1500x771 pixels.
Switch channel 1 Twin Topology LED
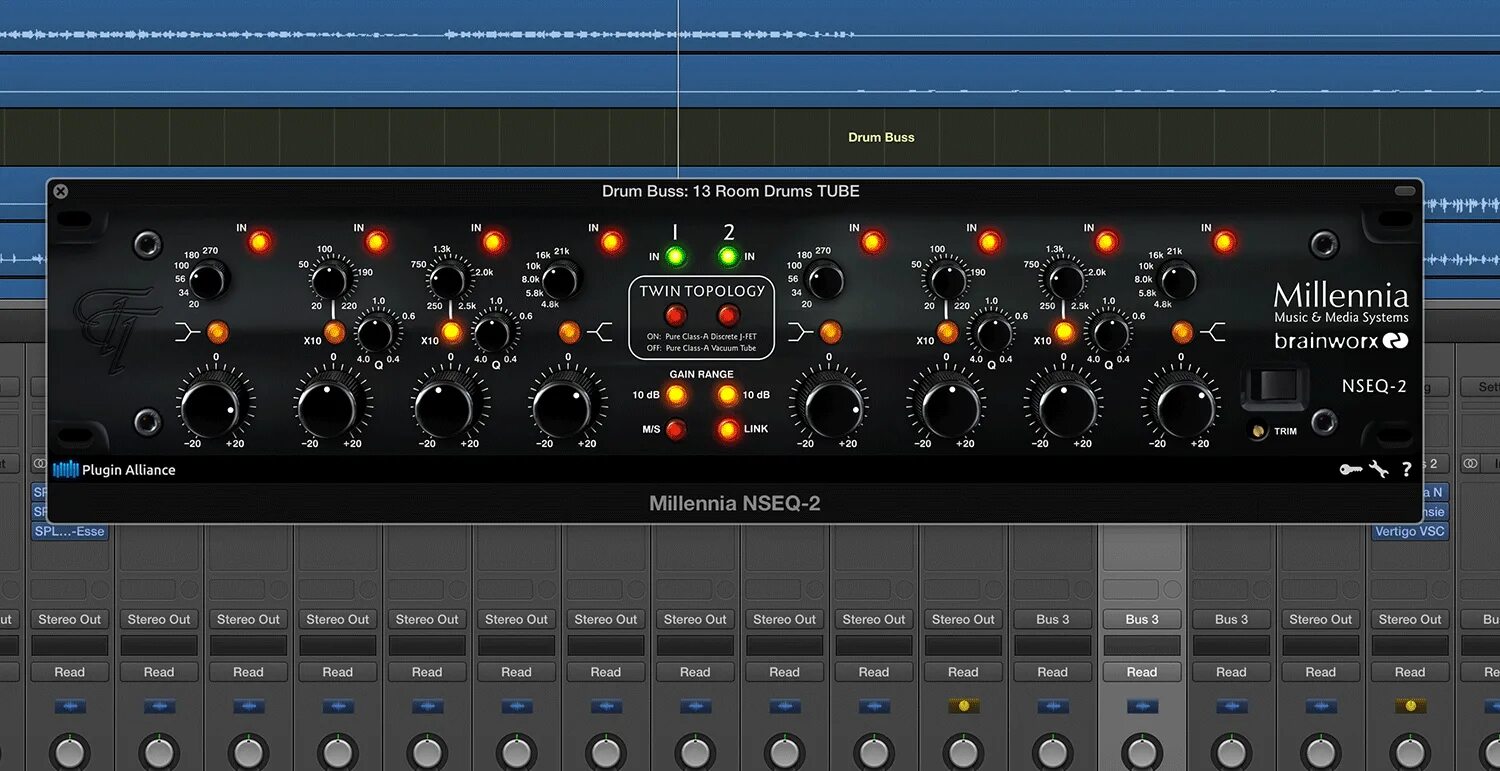(676, 316)
